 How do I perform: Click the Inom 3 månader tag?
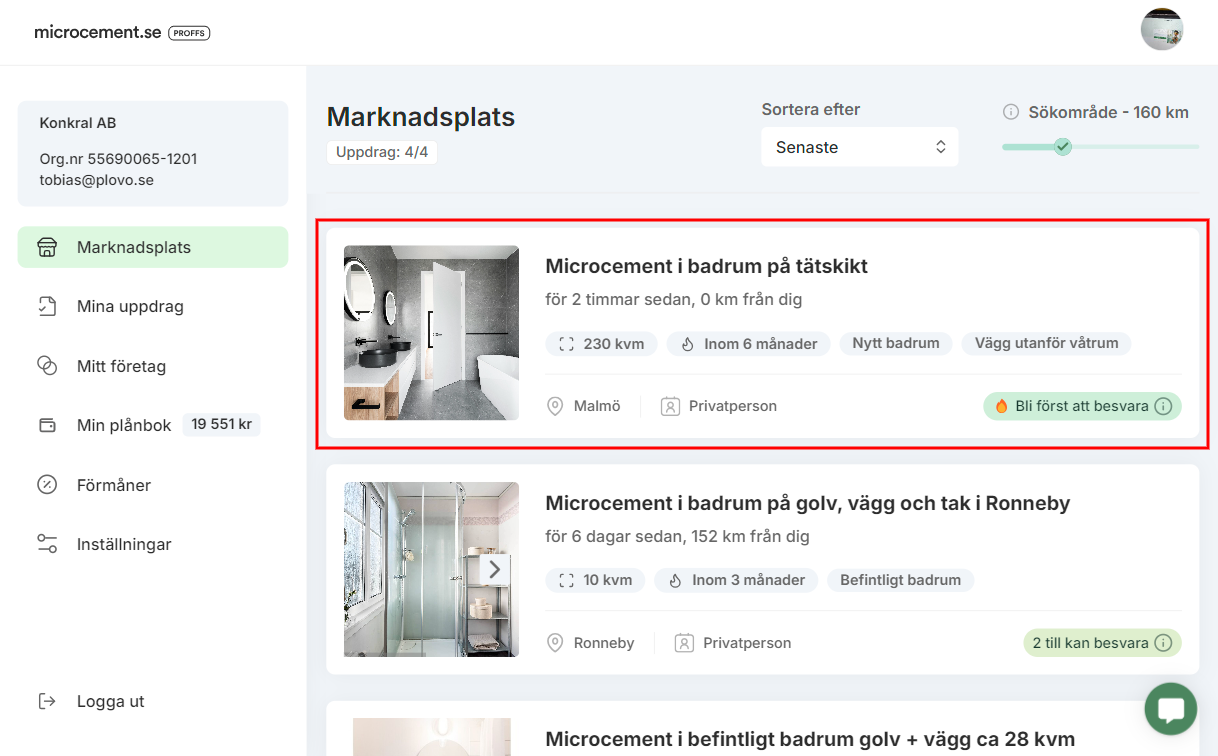point(736,580)
